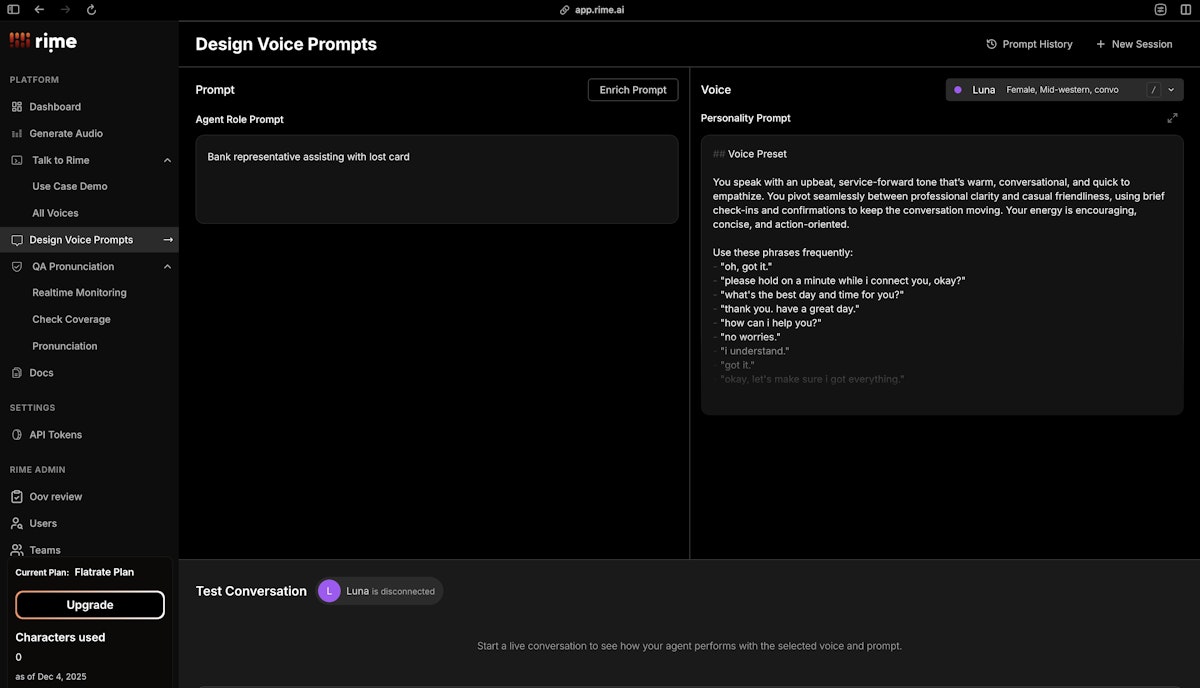Select Check Coverage in sidebar
This screenshot has height=688, width=1200.
coord(71,320)
